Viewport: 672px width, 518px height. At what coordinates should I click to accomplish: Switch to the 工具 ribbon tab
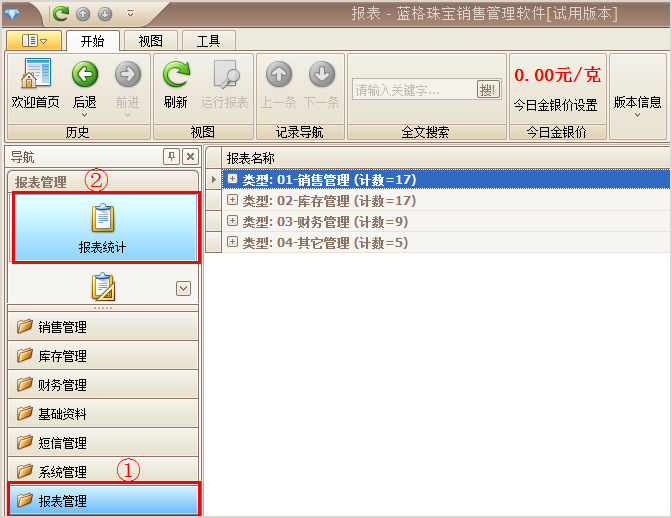click(x=209, y=41)
